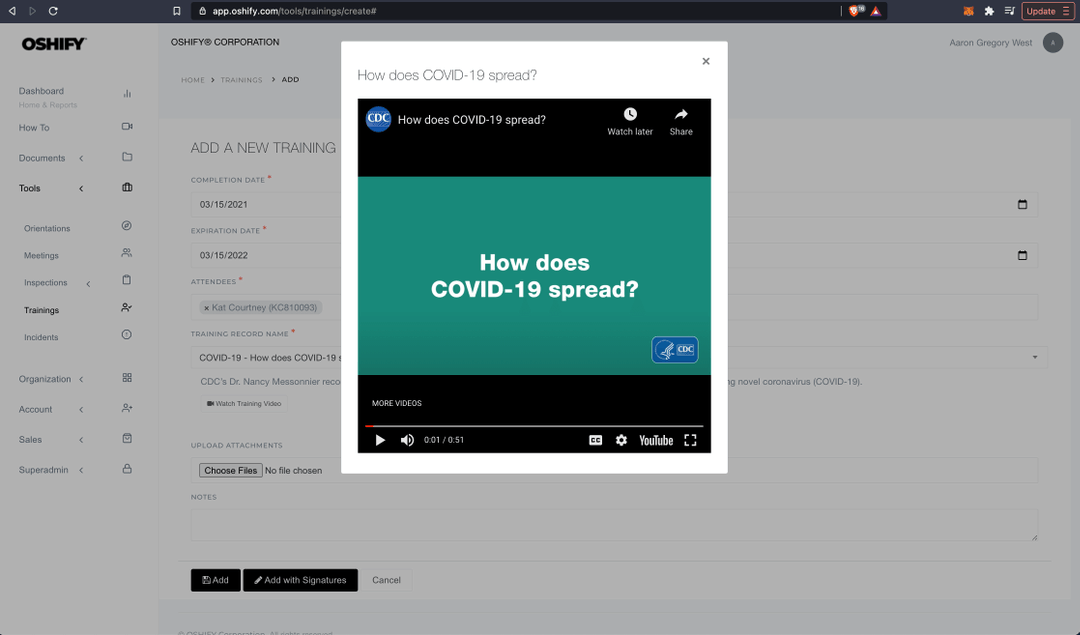The width and height of the screenshot is (1080, 635).
Task: Click How To video camera icon
Action: point(127,127)
